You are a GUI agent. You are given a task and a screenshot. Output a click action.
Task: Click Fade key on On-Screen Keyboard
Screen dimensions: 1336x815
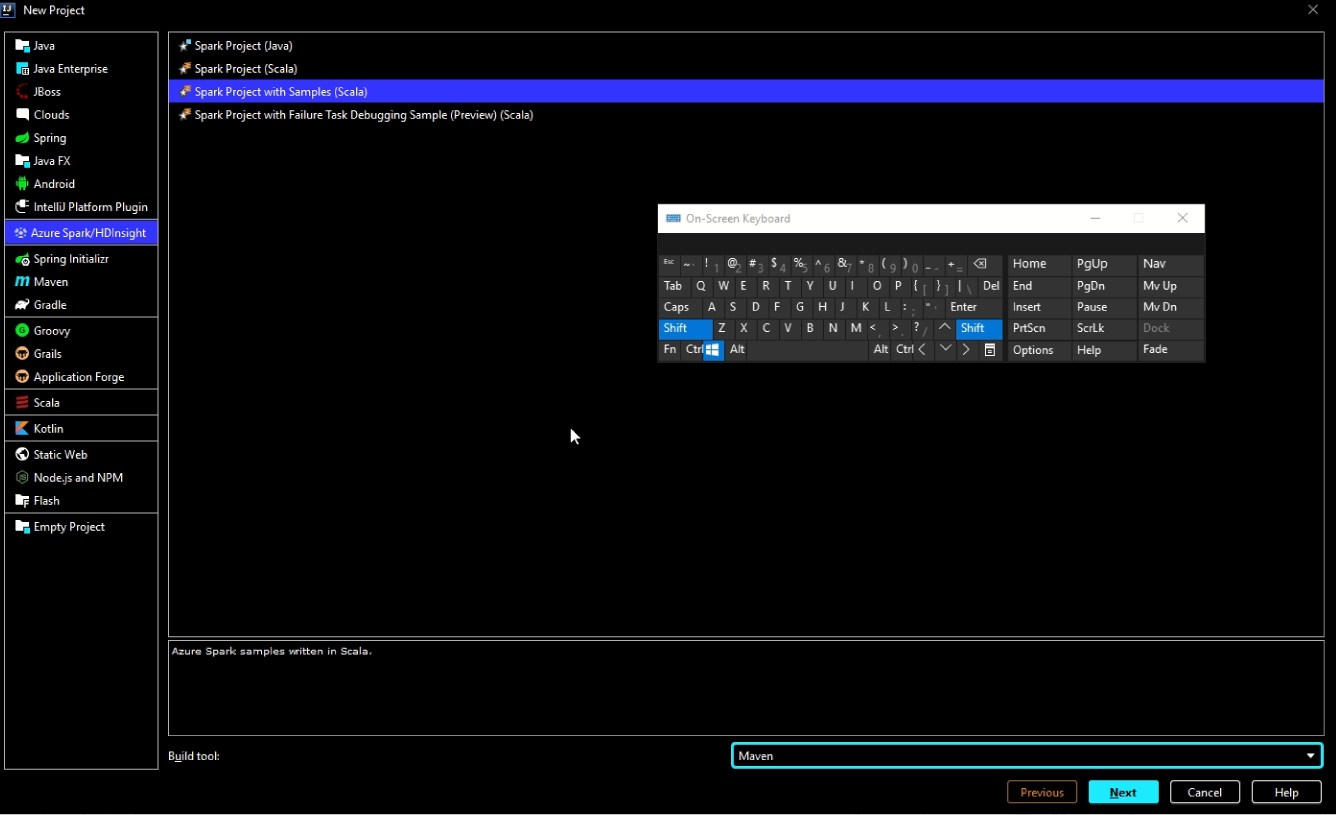tap(1170, 350)
